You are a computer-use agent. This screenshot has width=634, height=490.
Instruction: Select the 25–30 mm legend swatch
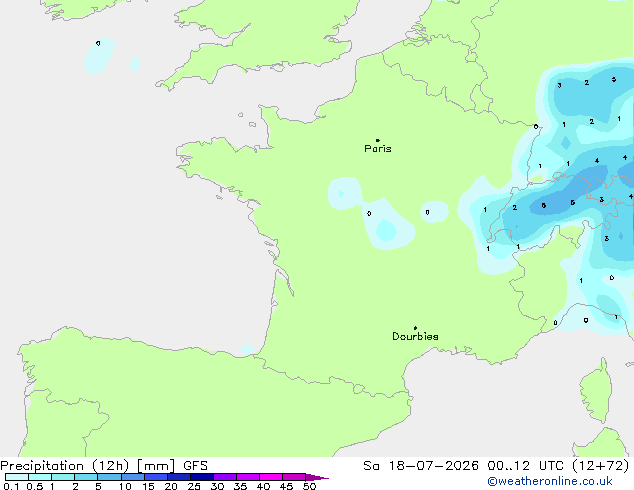point(202,477)
